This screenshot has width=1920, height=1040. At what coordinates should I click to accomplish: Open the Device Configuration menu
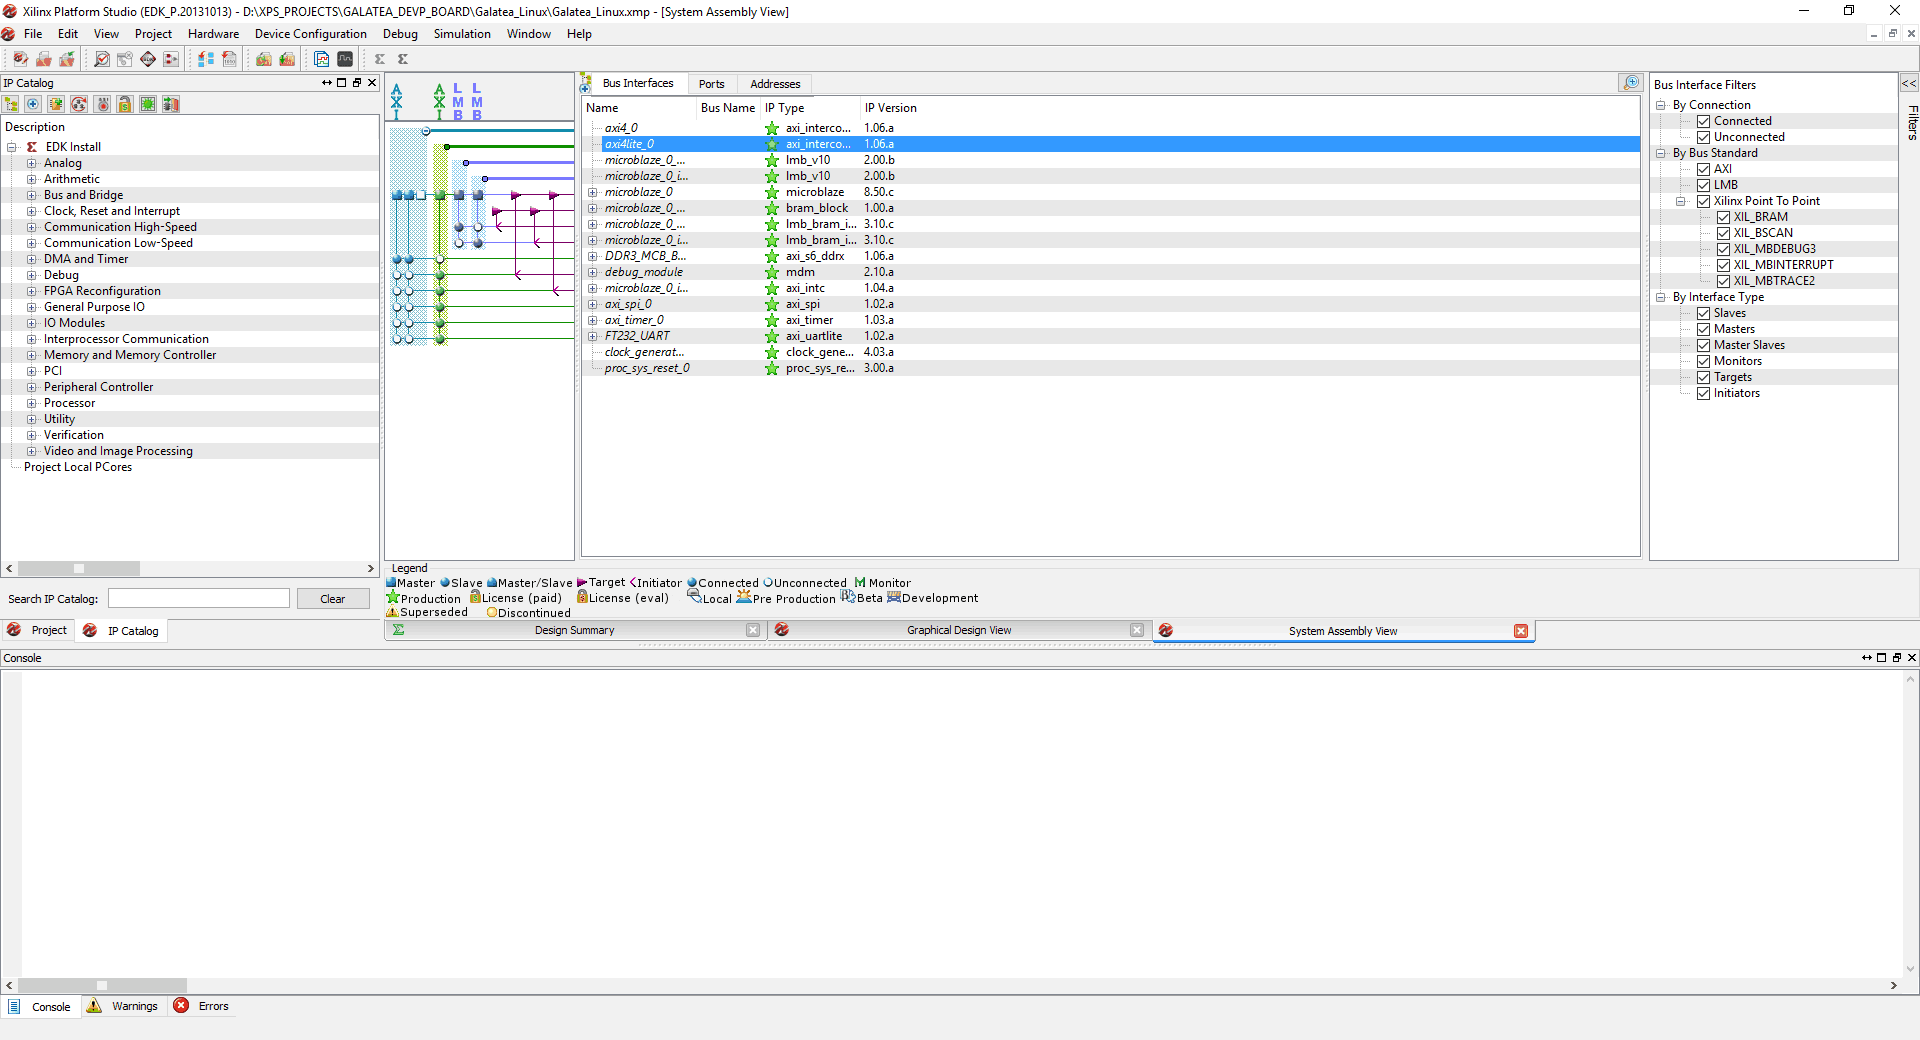[310, 34]
